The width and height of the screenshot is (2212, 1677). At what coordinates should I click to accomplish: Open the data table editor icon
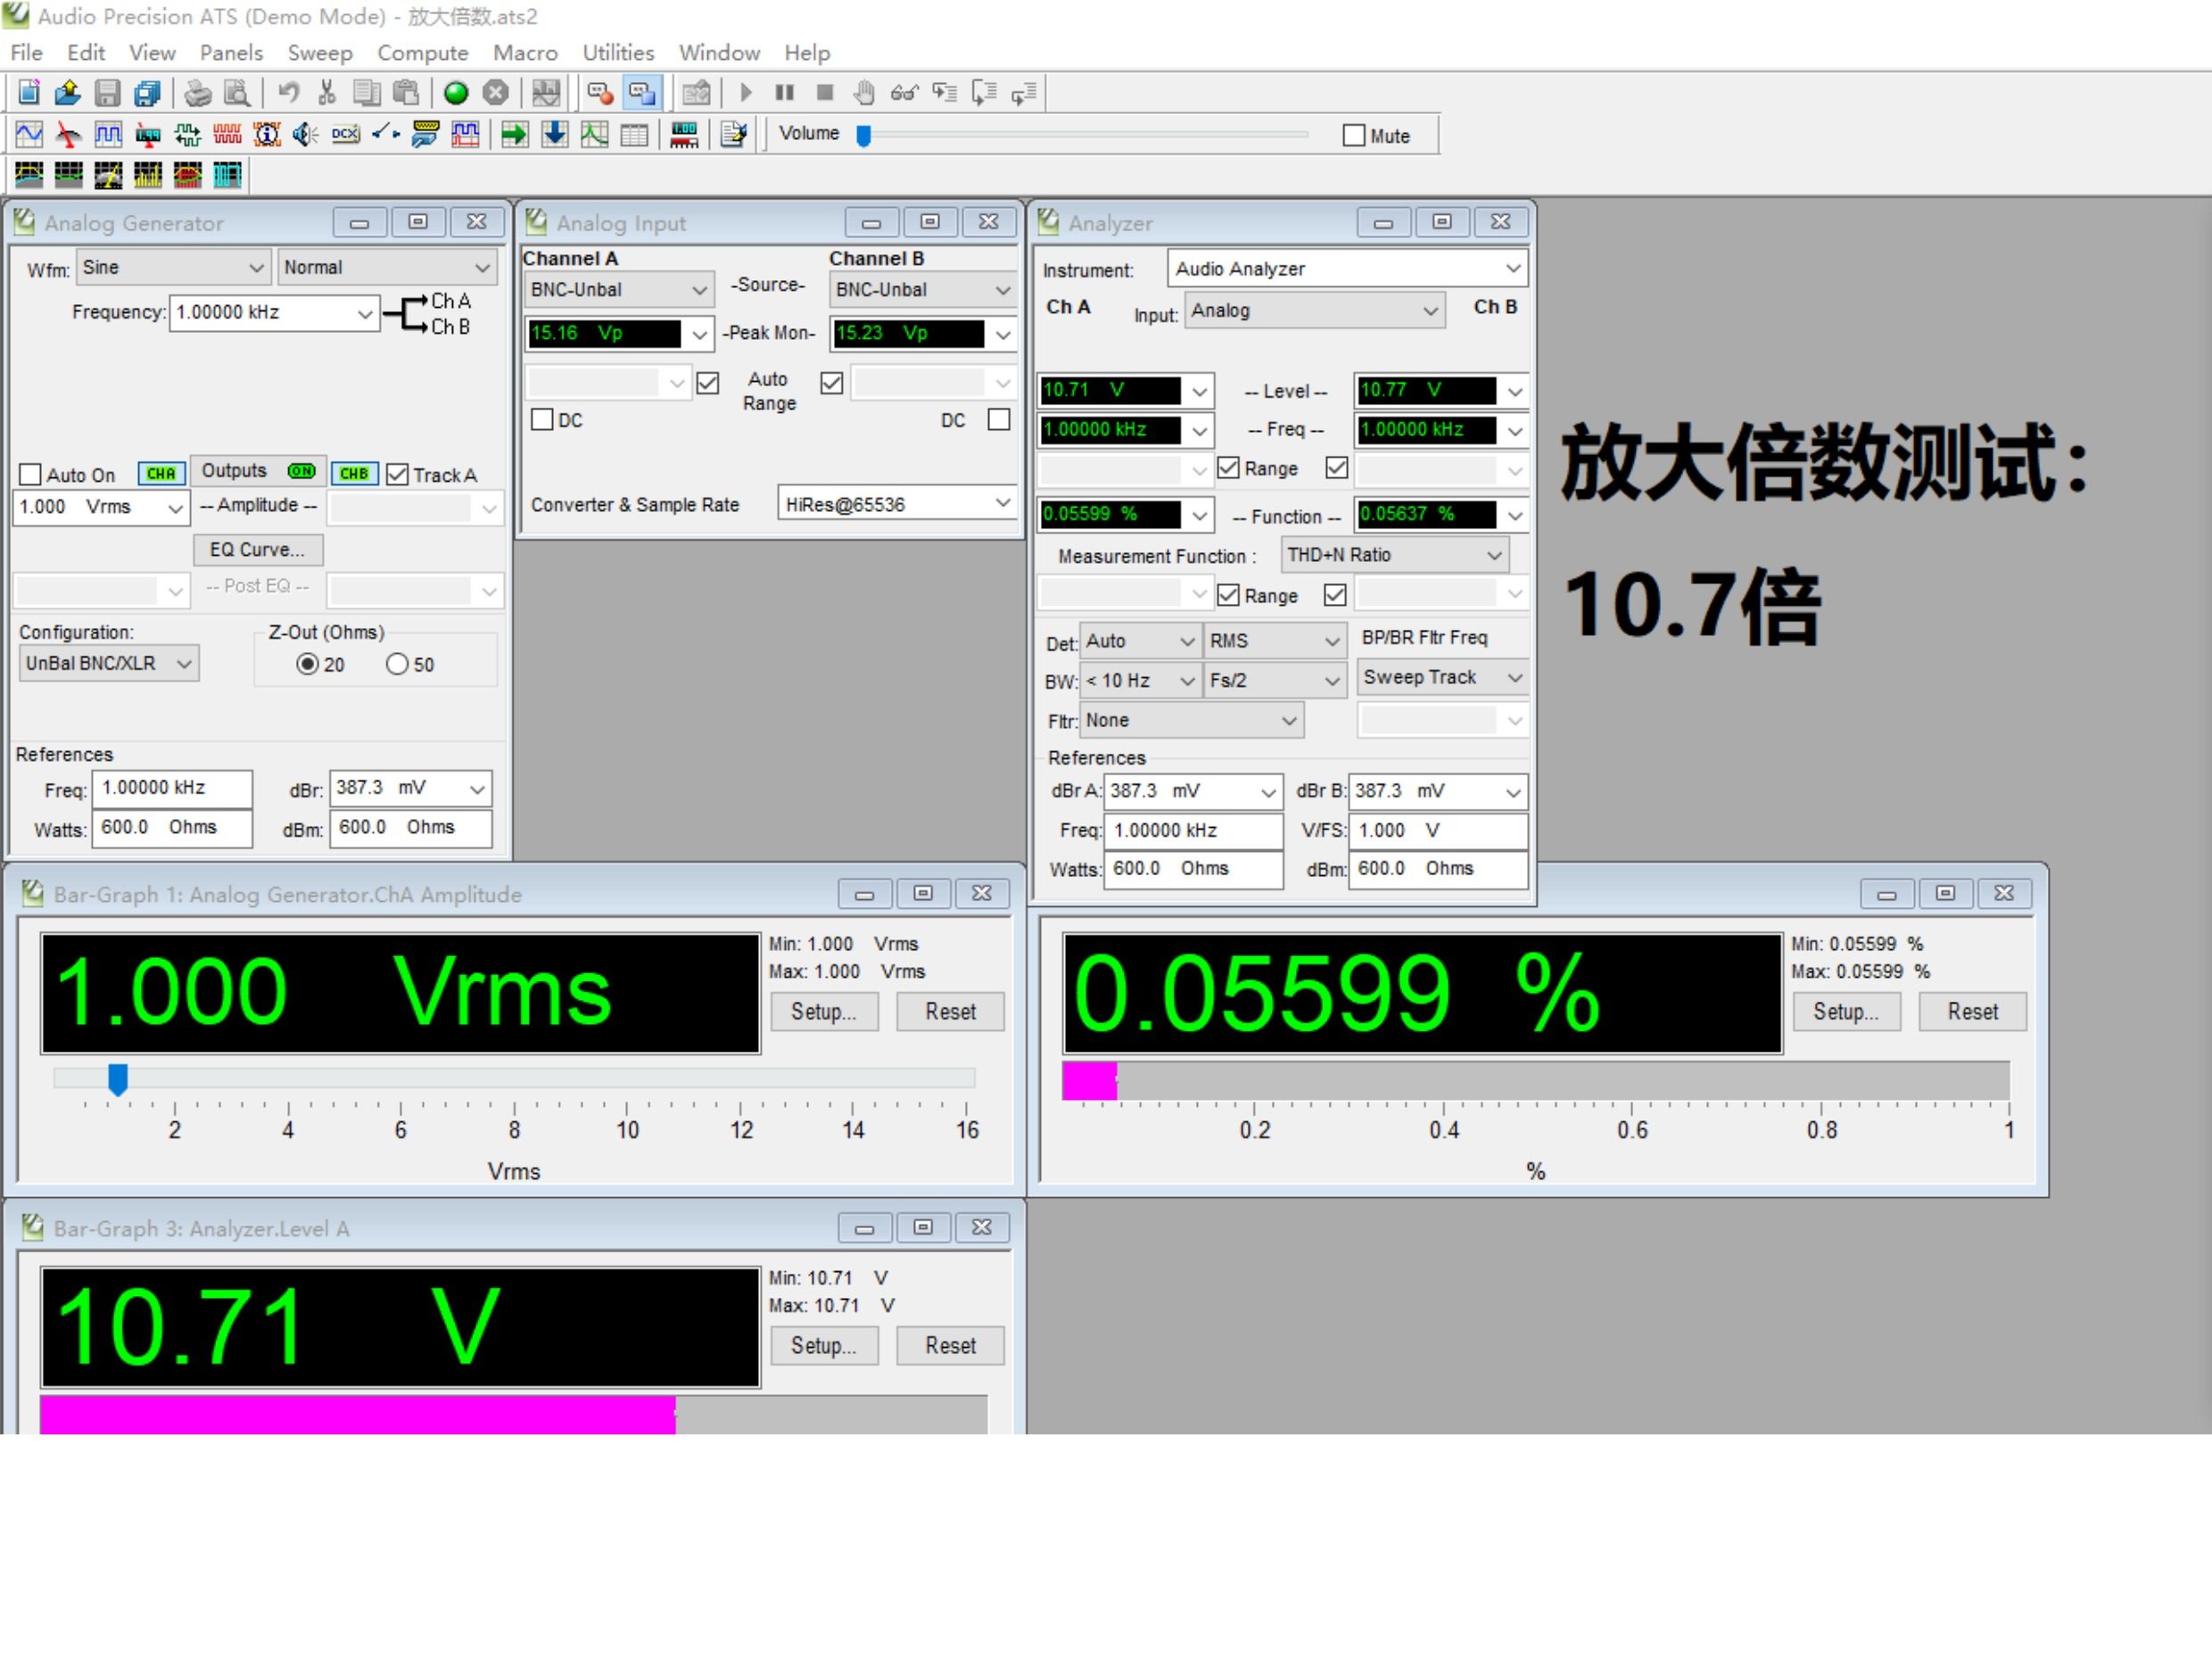634,134
